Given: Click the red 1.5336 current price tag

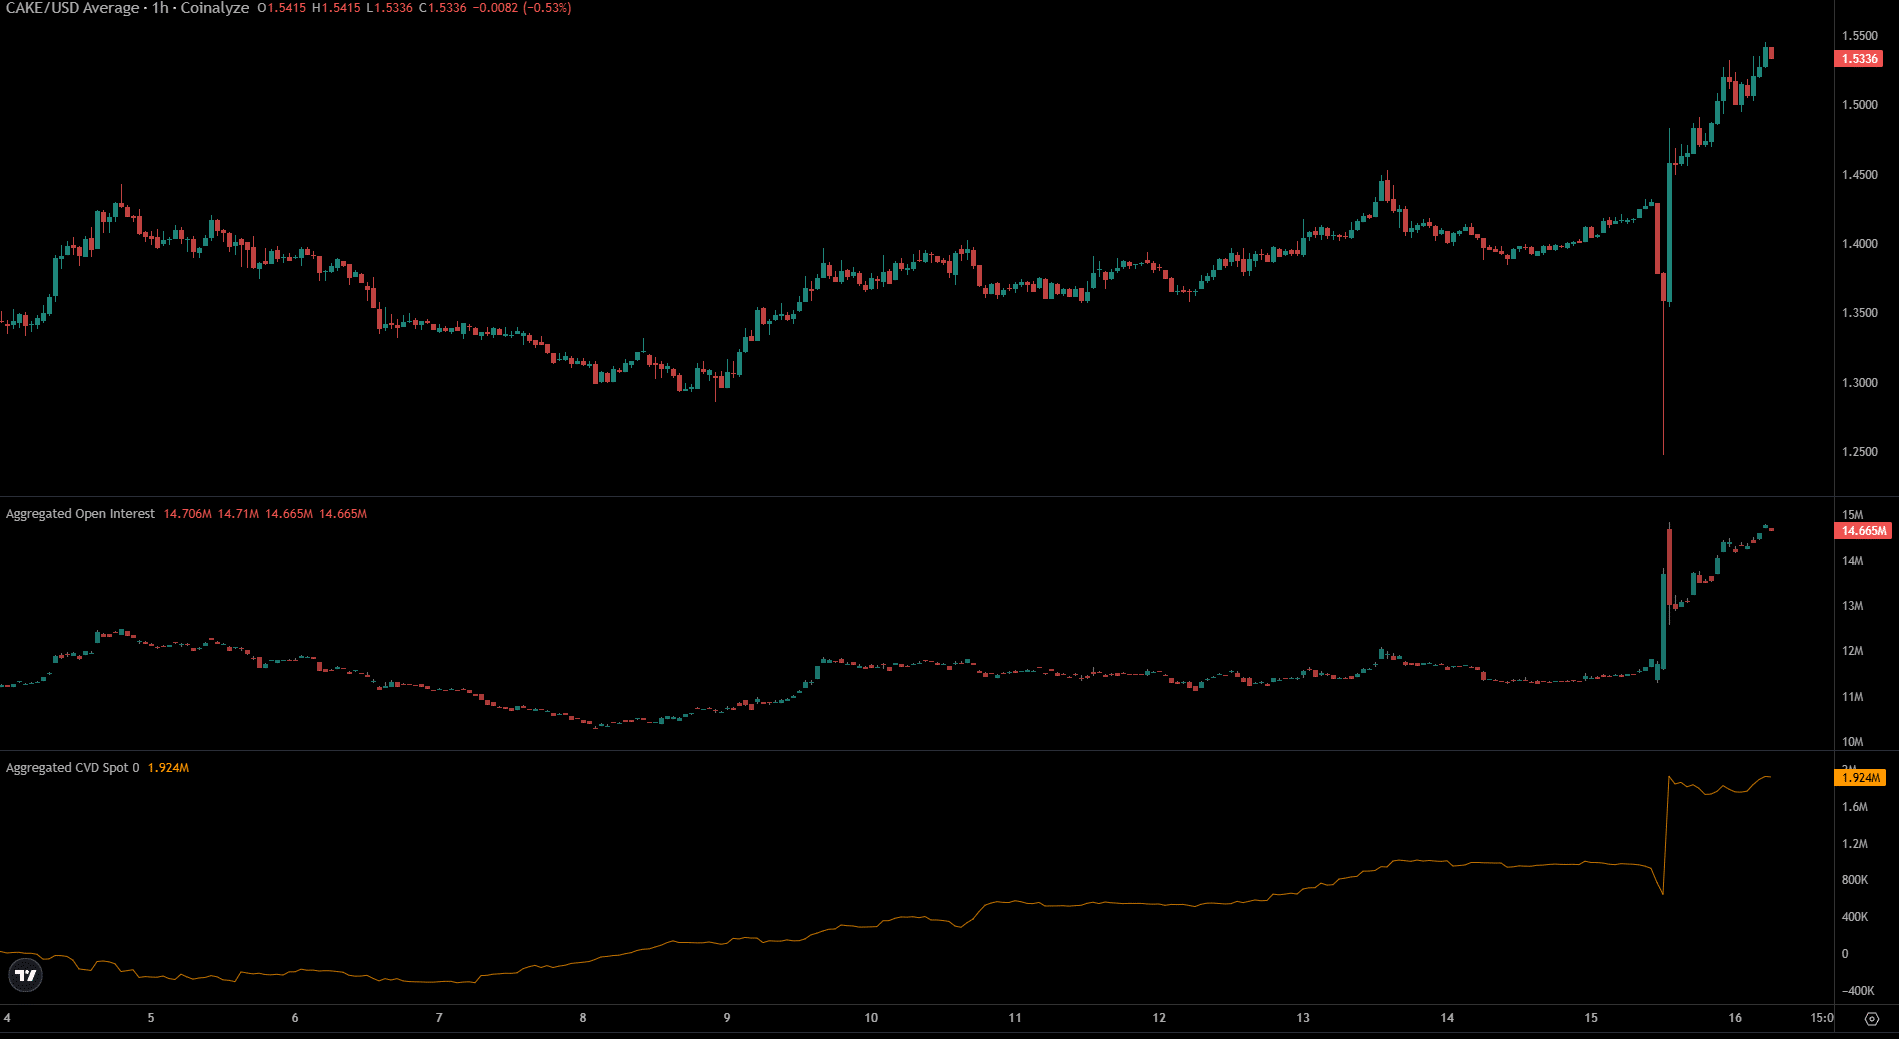Looking at the screenshot, I should click(1860, 59).
